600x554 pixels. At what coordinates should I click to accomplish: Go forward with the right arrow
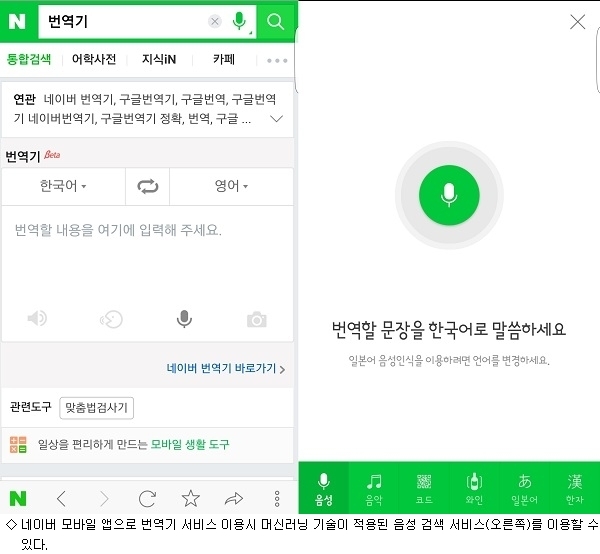(x=104, y=499)
